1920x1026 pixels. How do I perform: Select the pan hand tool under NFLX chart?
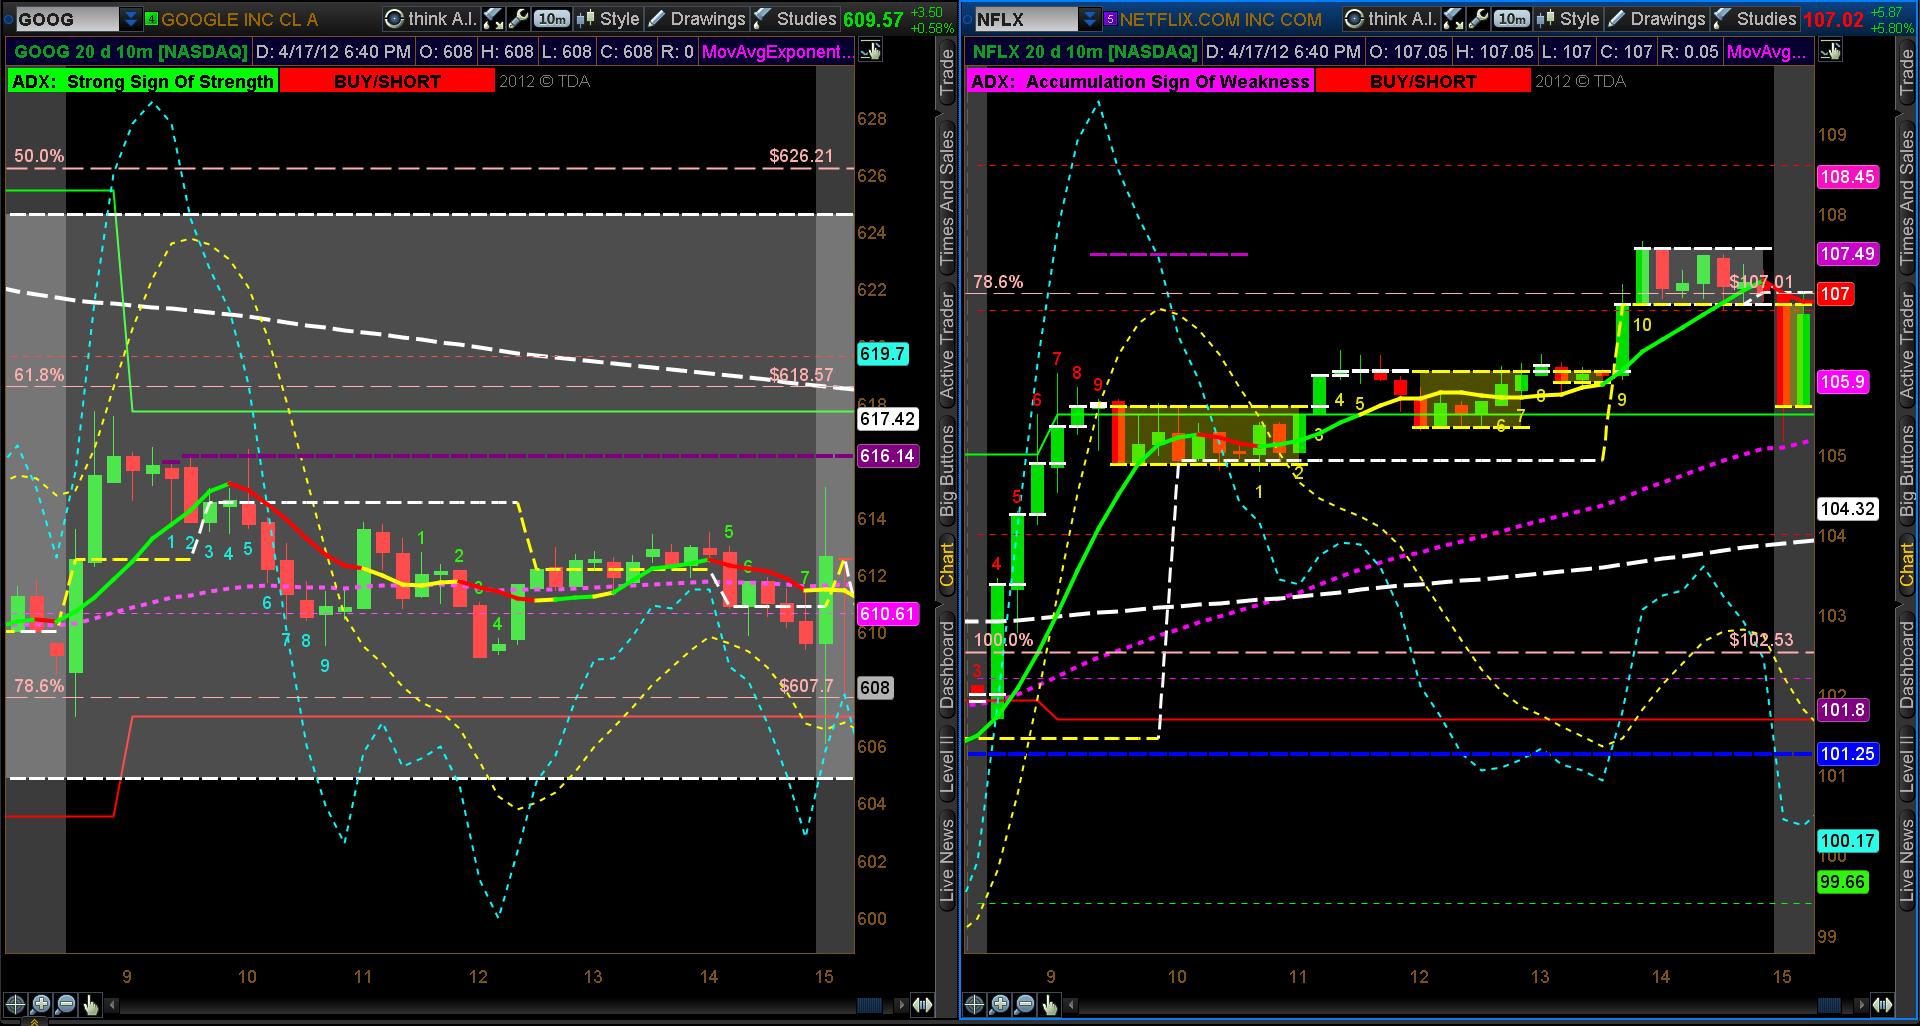click(x=1050, y=1005)
